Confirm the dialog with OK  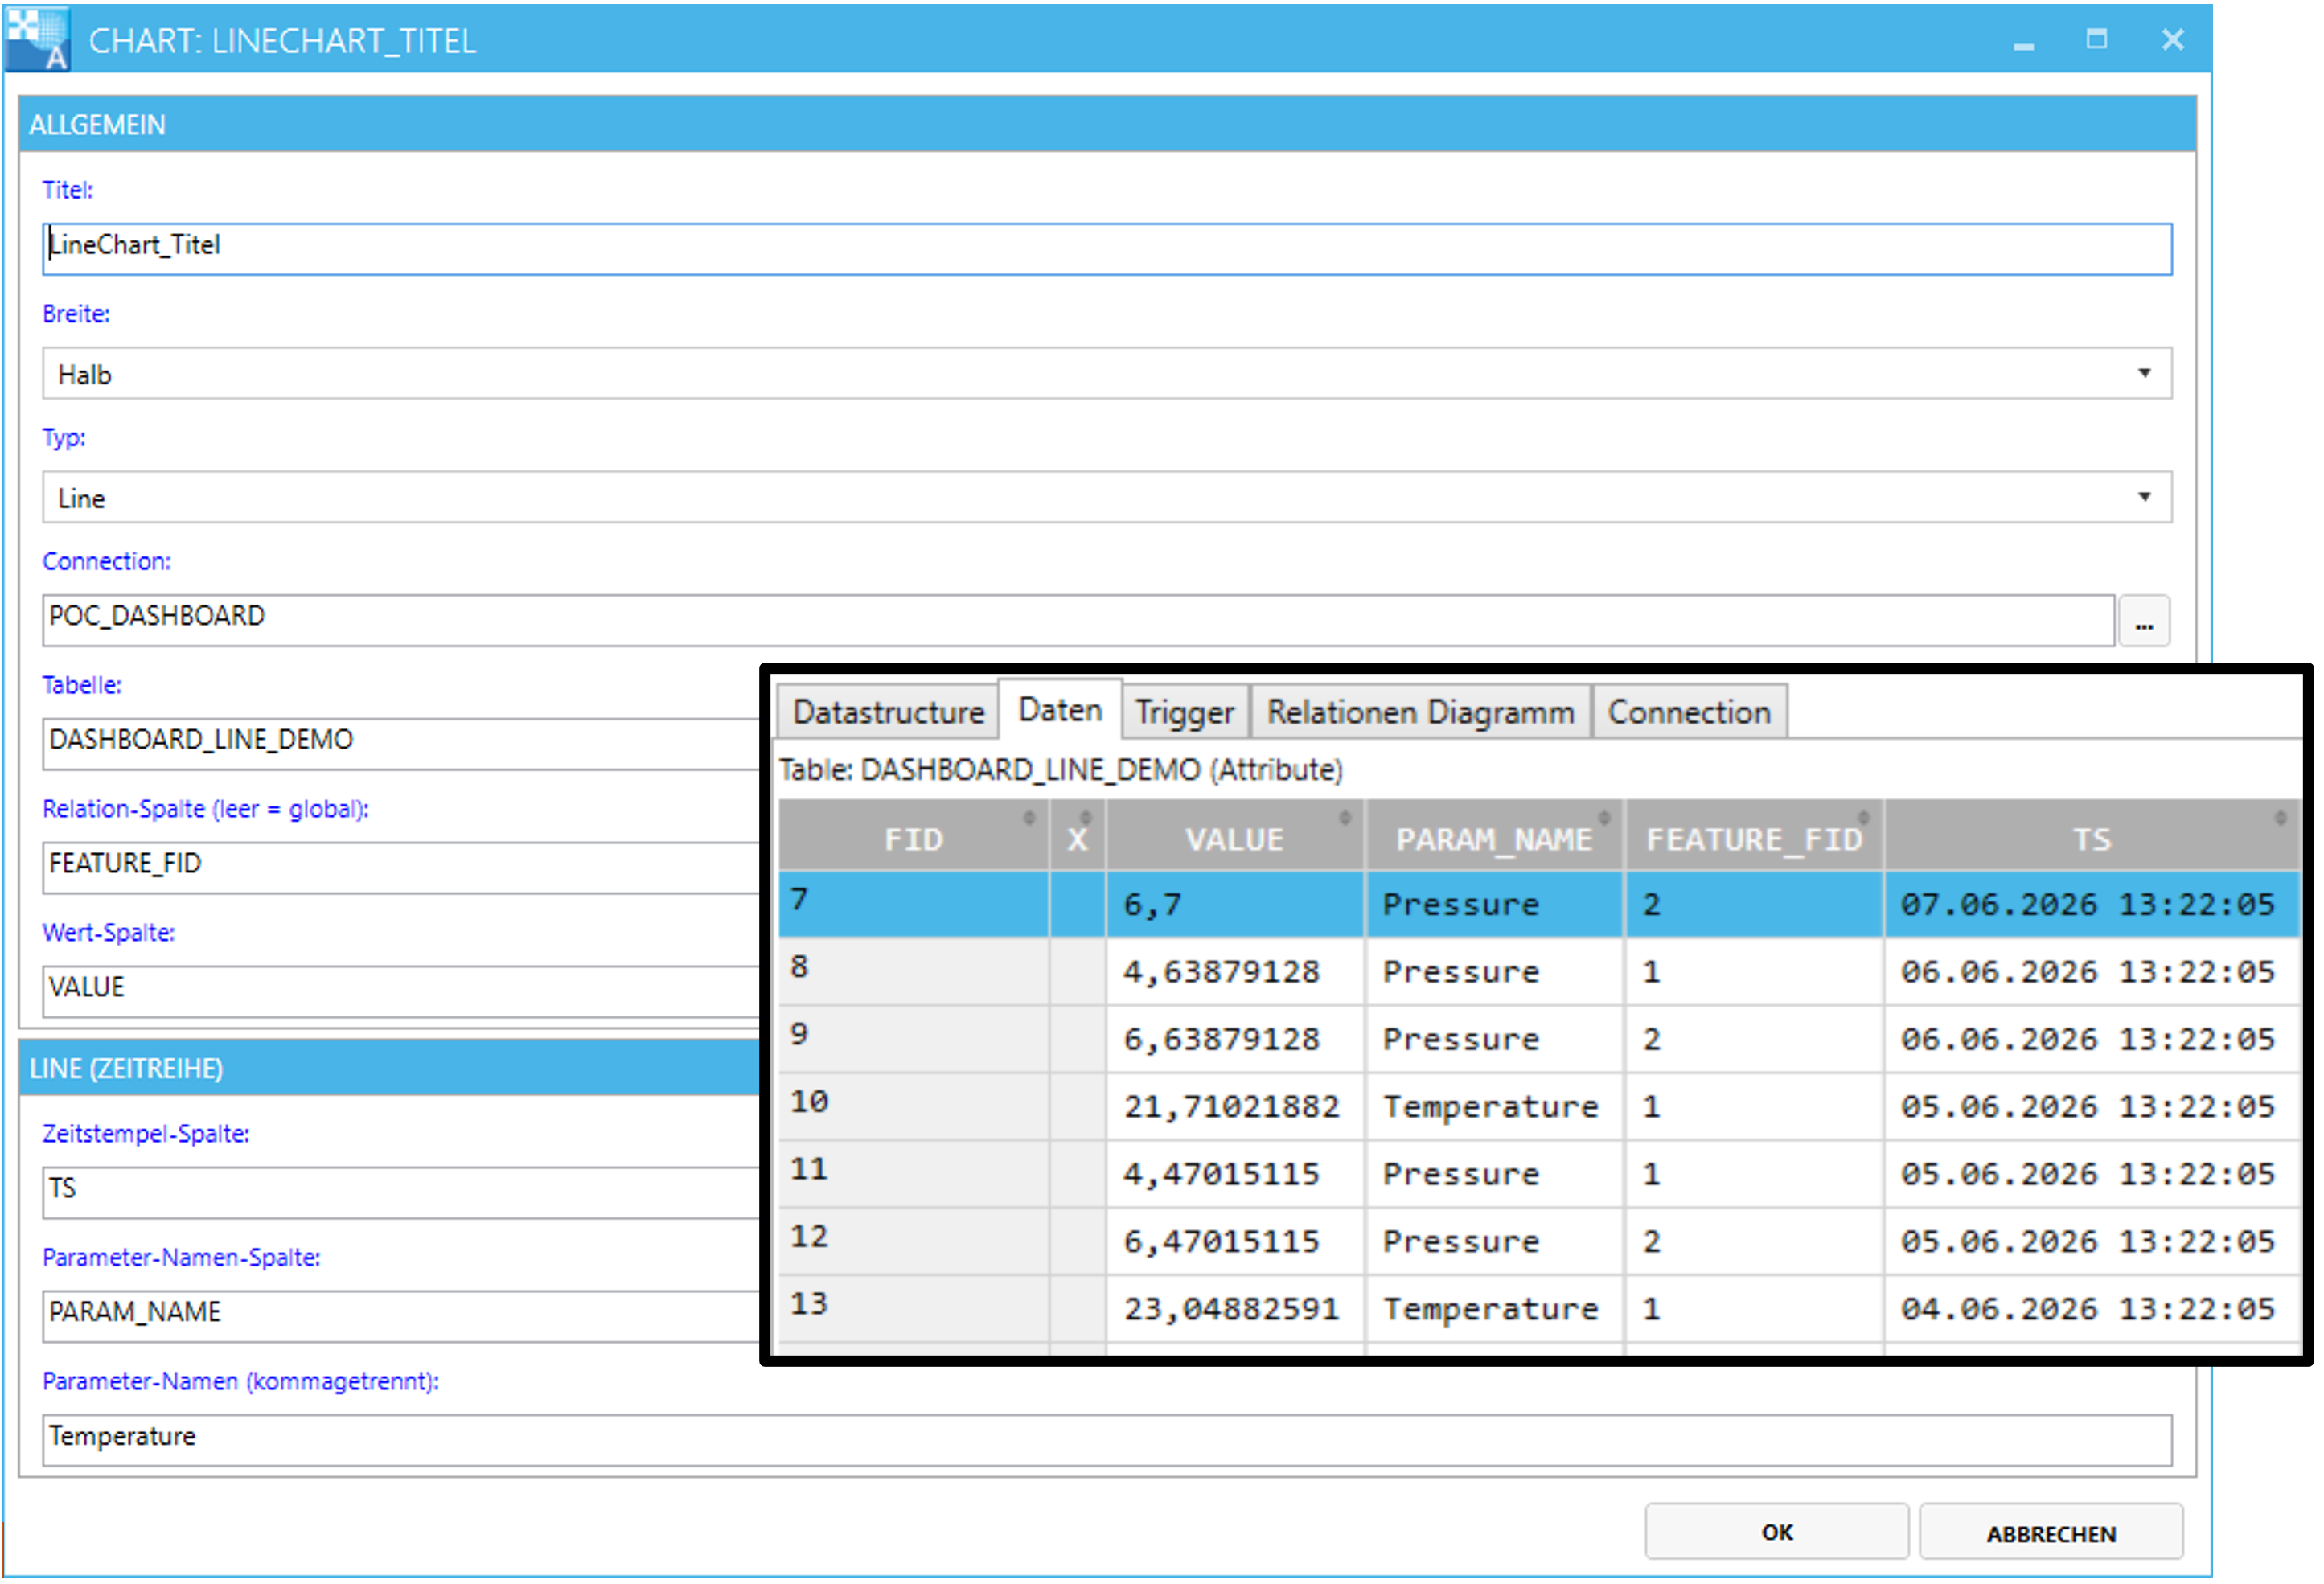1776,1532
